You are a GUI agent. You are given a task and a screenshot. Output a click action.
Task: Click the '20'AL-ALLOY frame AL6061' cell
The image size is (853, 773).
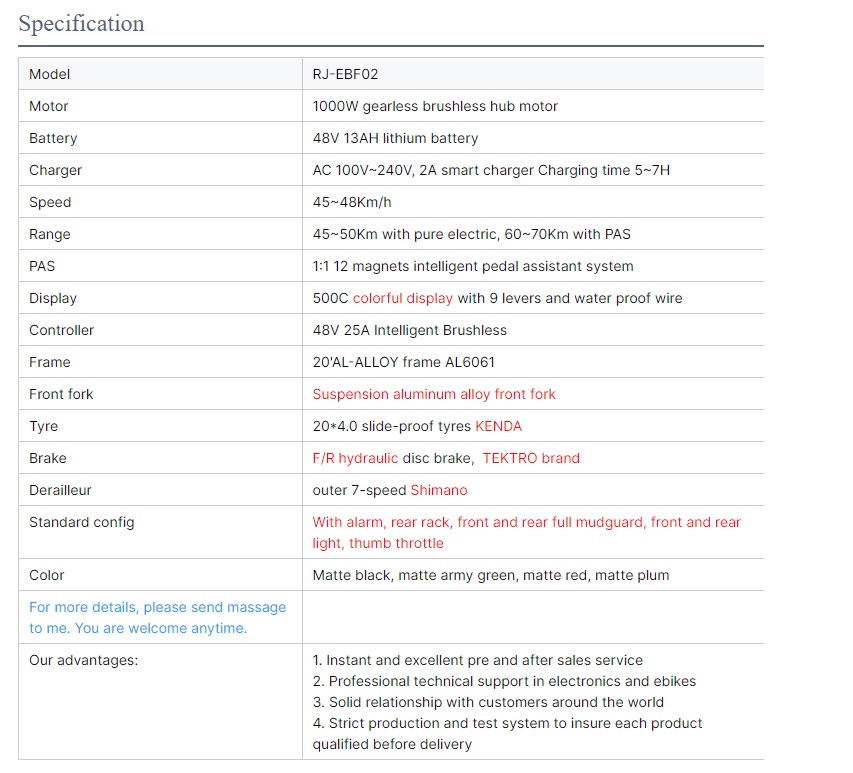tap(403, 362)
